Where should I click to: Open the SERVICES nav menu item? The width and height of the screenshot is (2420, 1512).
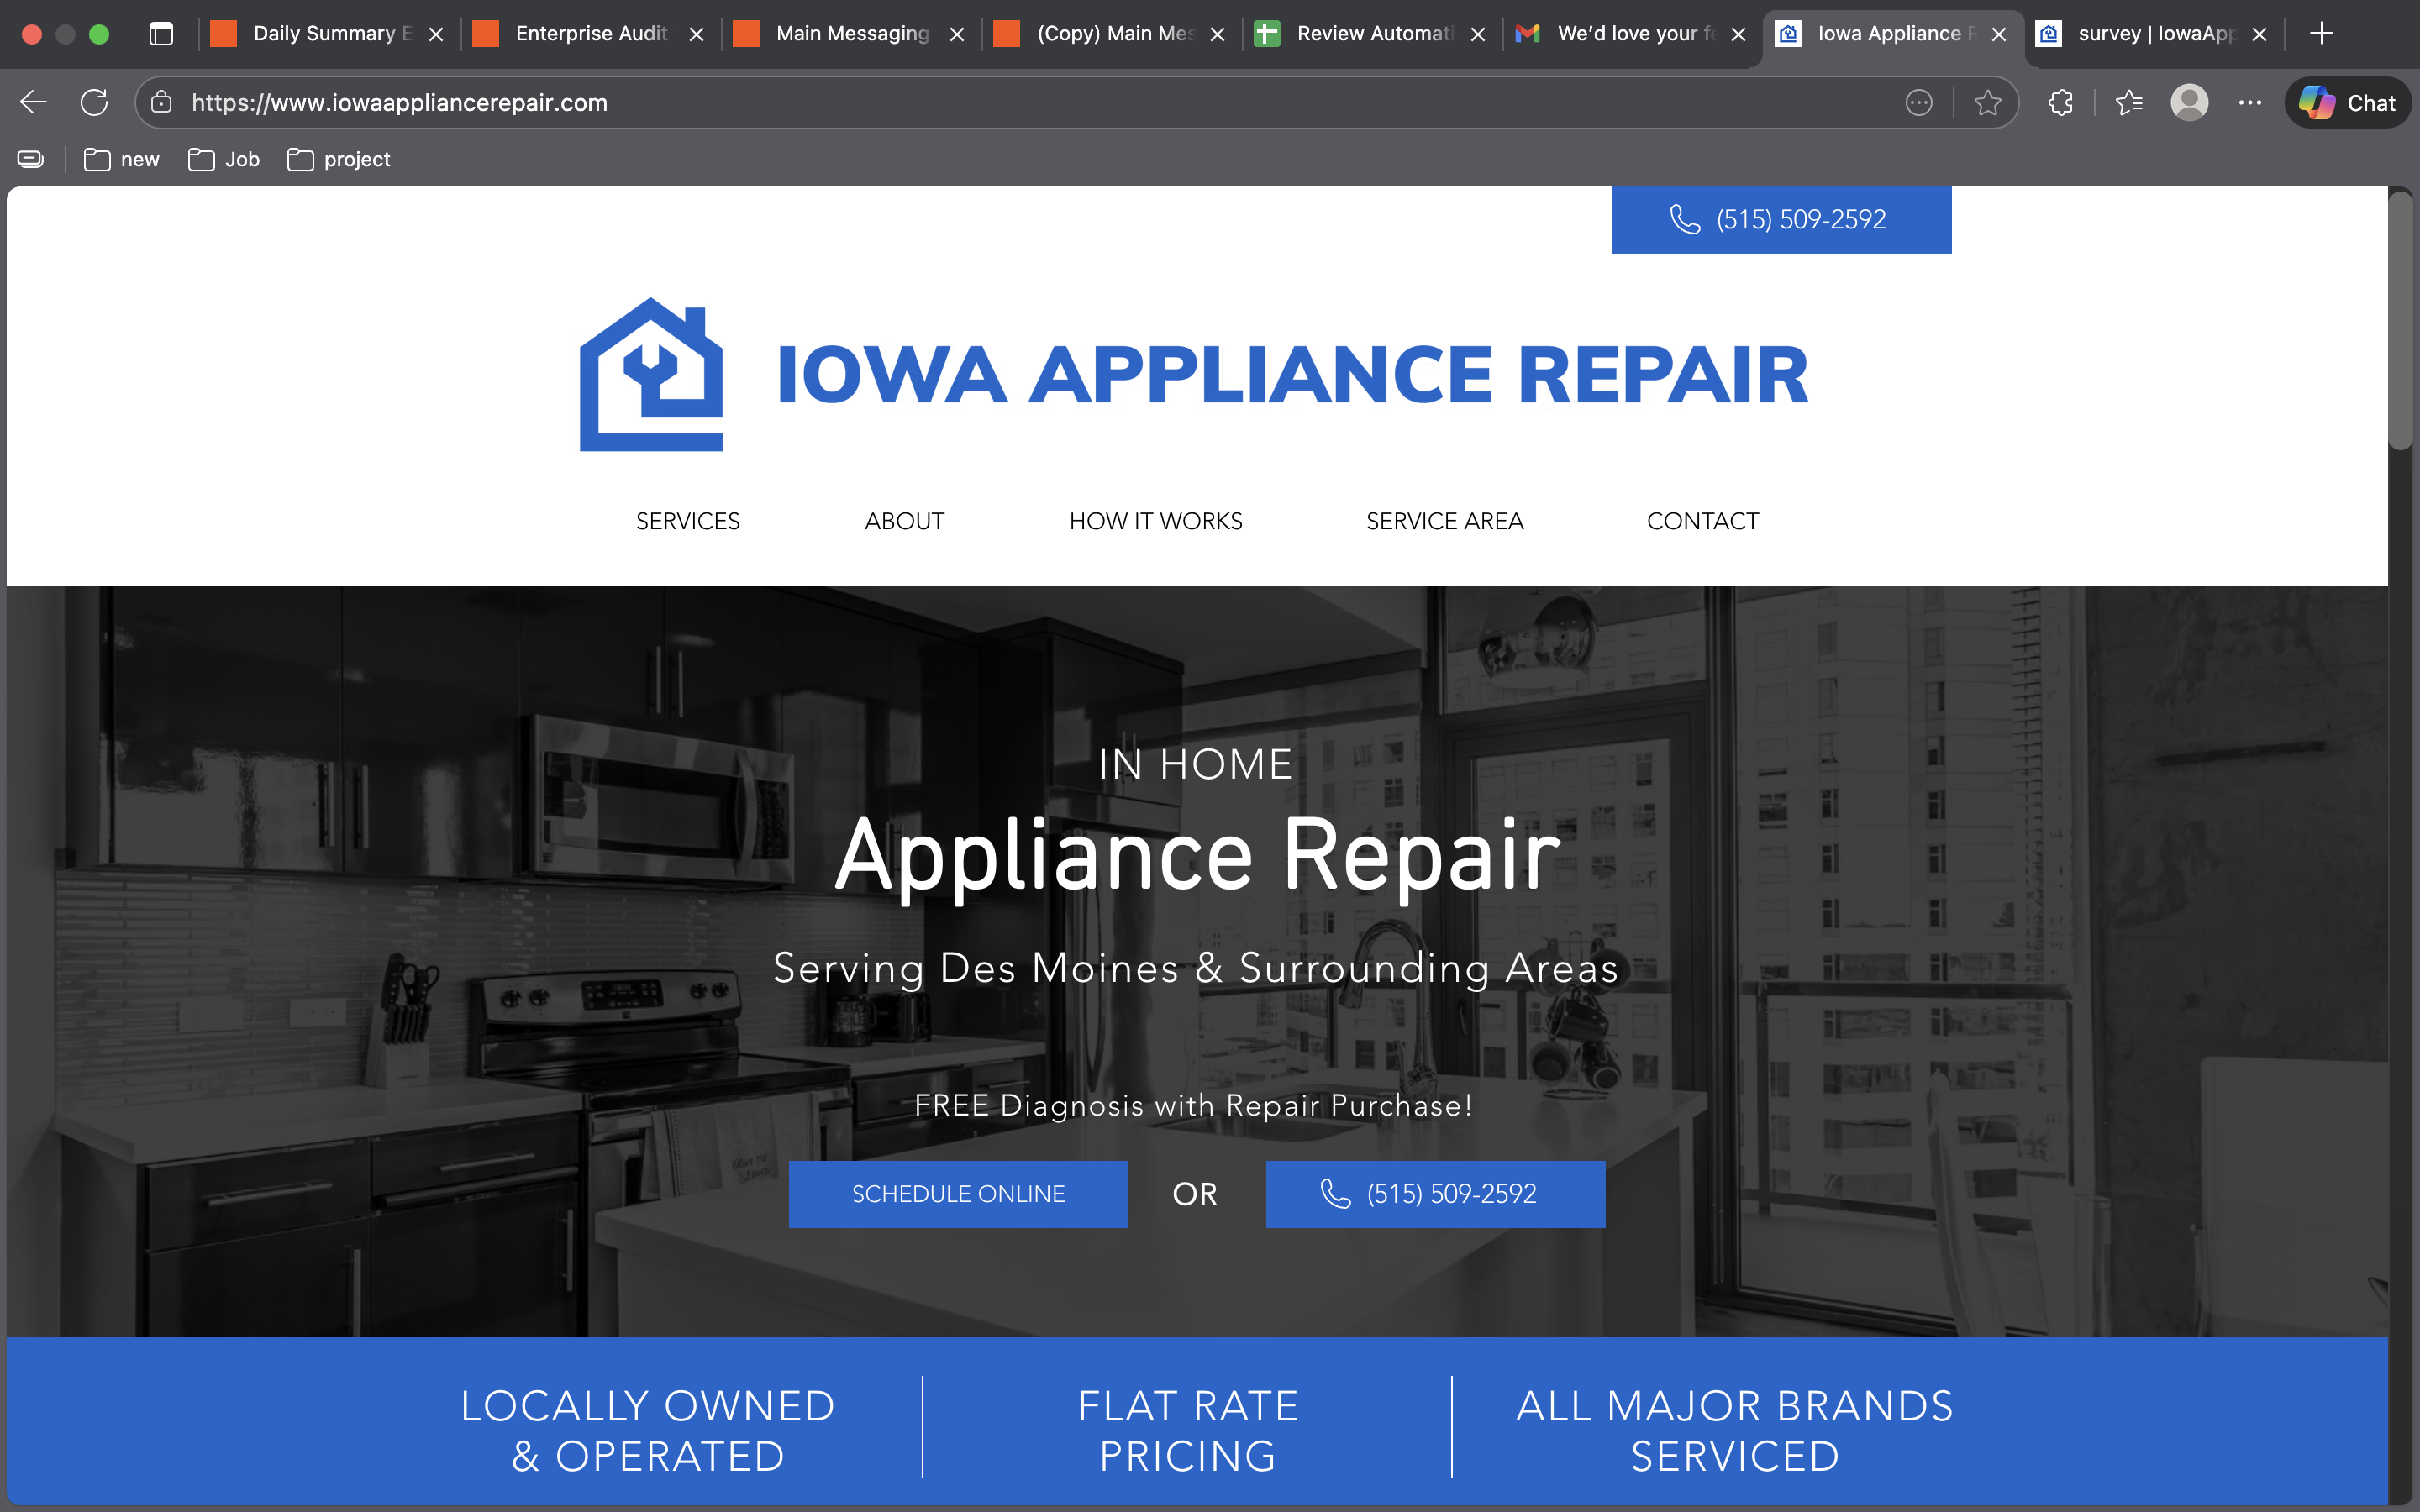pos(688,521)
